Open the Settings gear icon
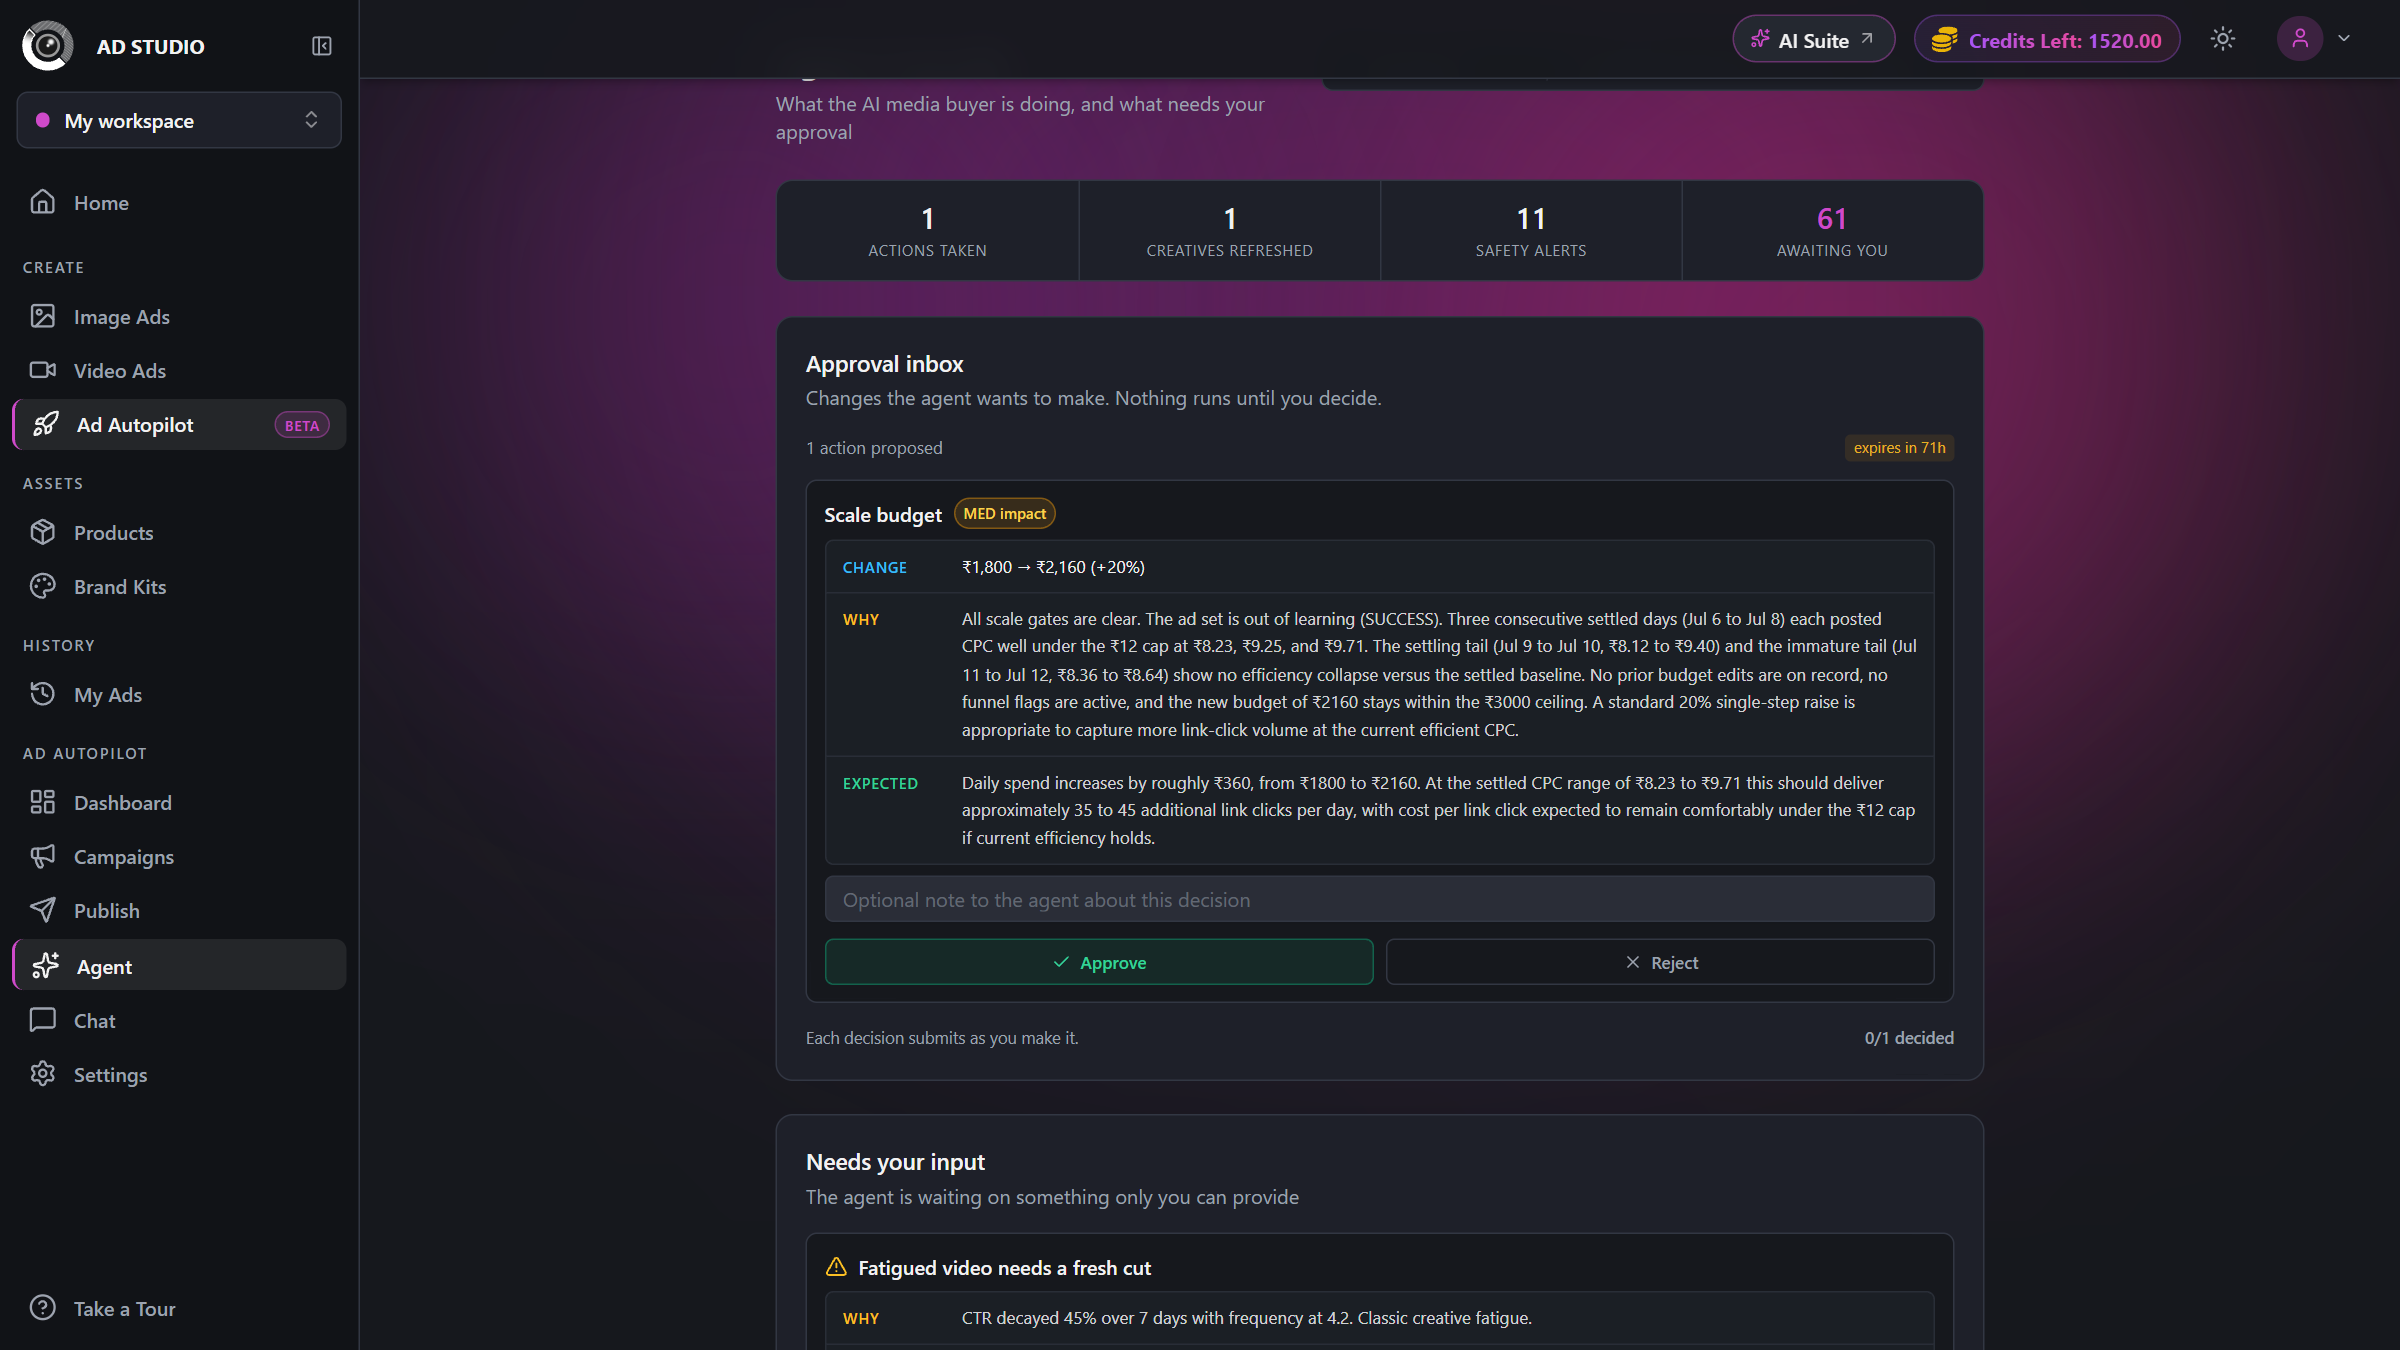2400x1350 pixels. [x=43, y=1074]
